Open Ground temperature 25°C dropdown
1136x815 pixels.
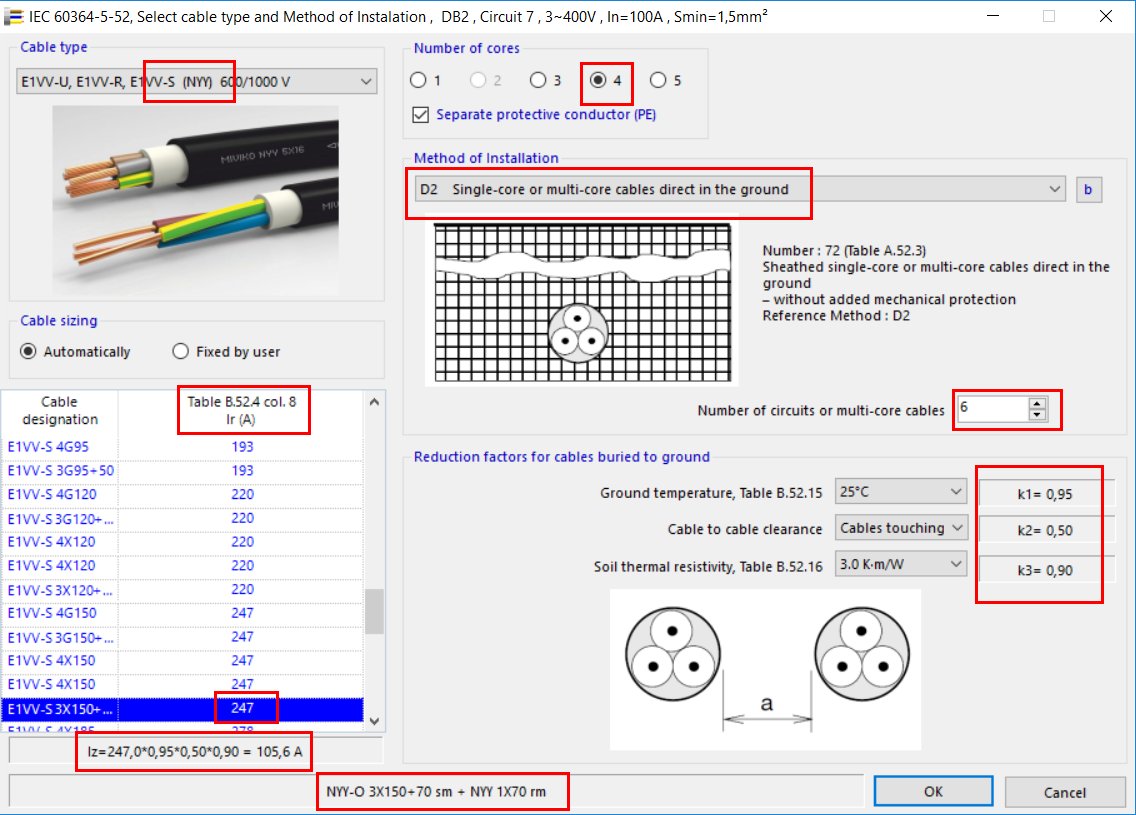pyautogui.click(x=901, y=492)
